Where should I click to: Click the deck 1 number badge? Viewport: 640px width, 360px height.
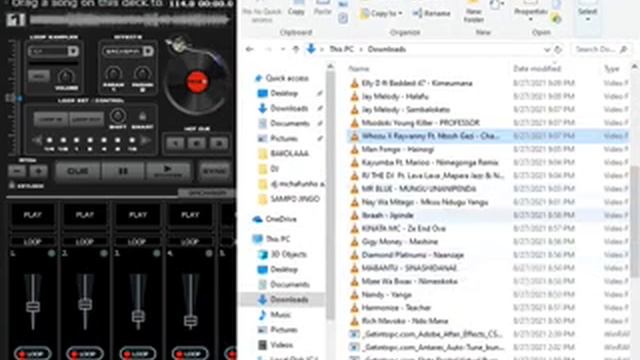(16, 20)
